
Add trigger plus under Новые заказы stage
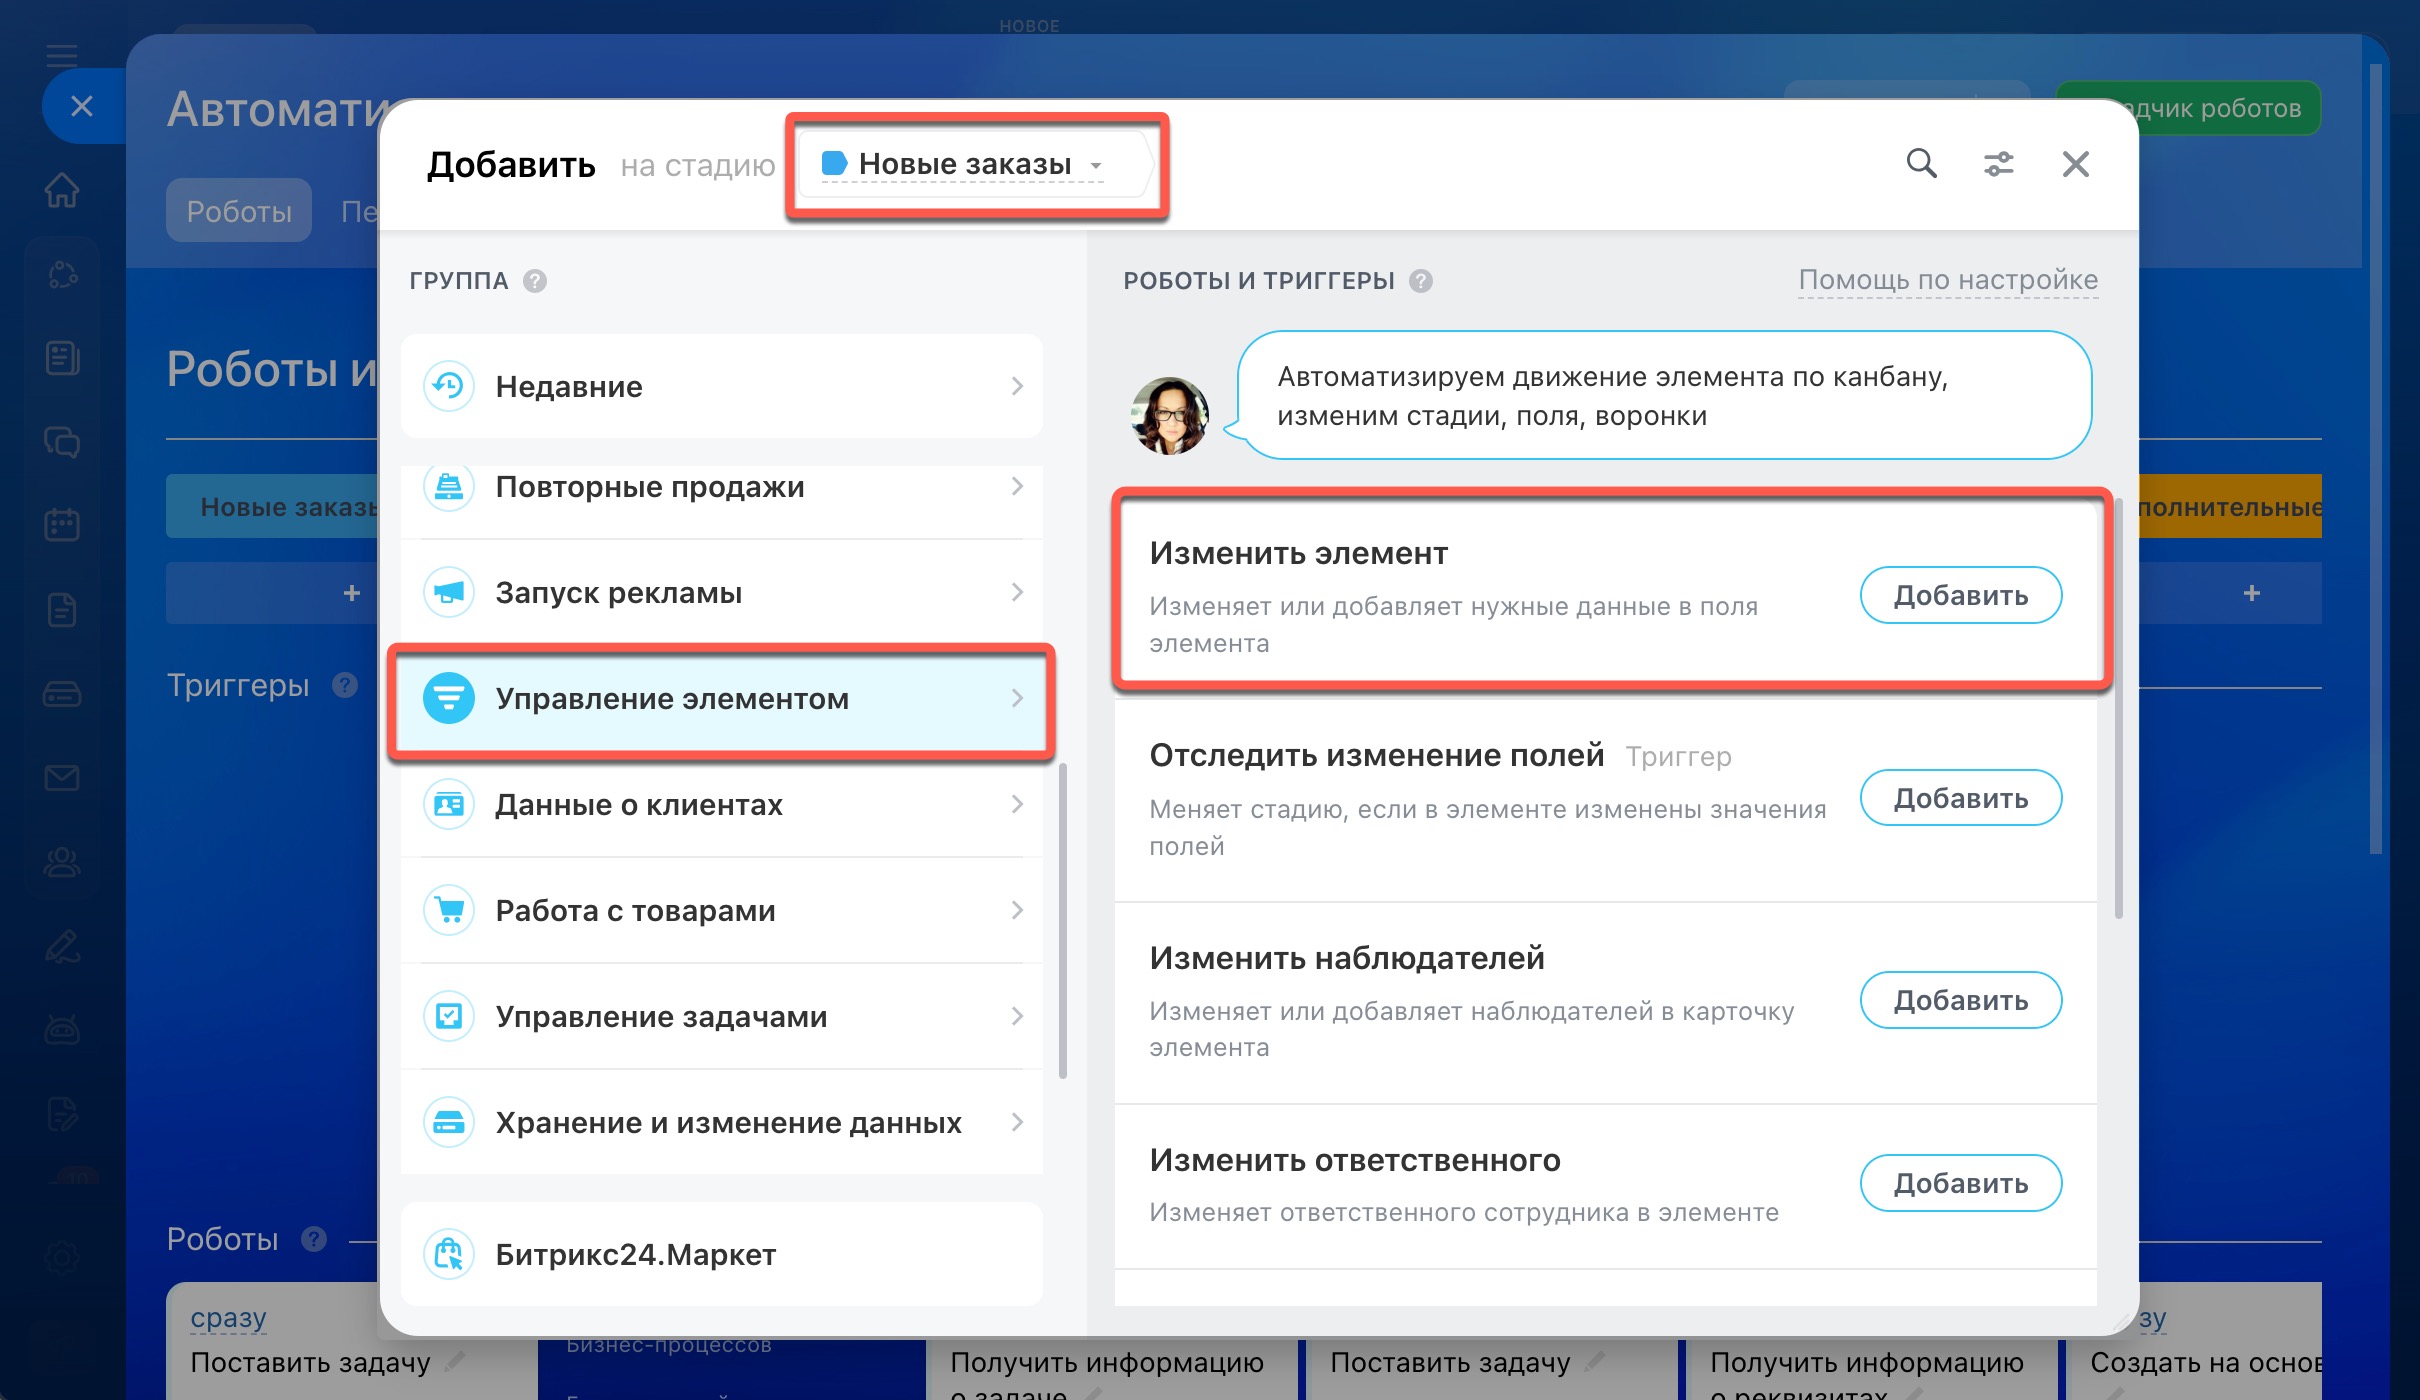tap(351, 593)
